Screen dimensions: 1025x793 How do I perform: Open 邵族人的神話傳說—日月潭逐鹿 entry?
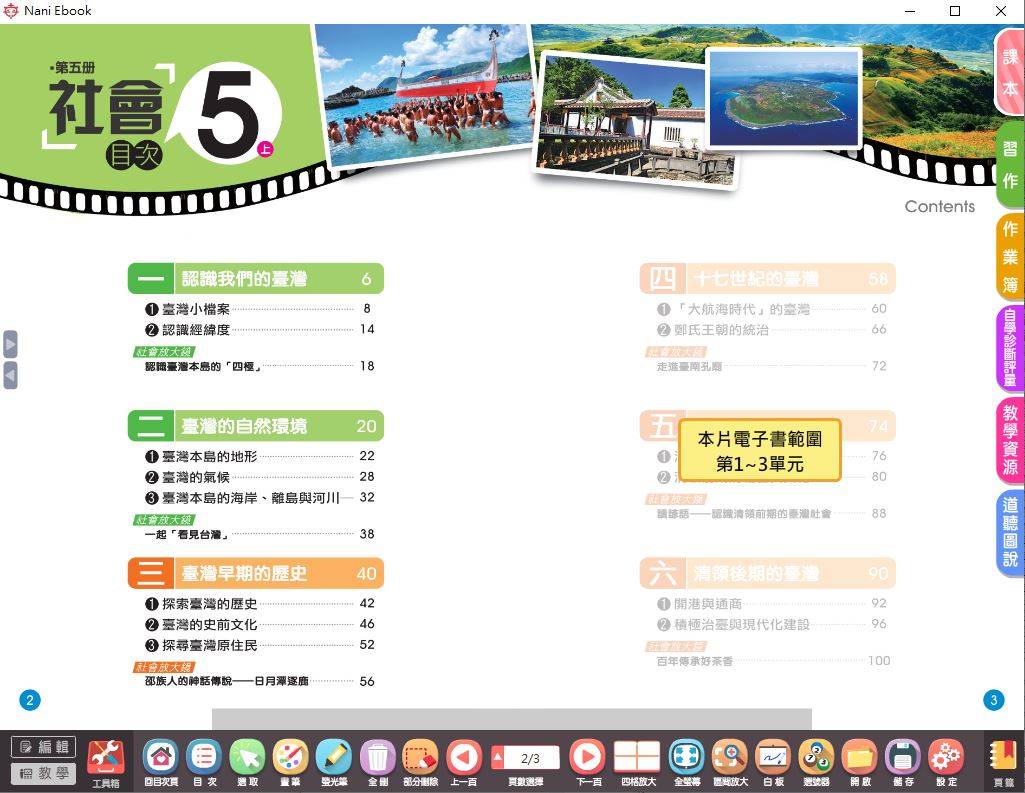click(x=259, y=681)
